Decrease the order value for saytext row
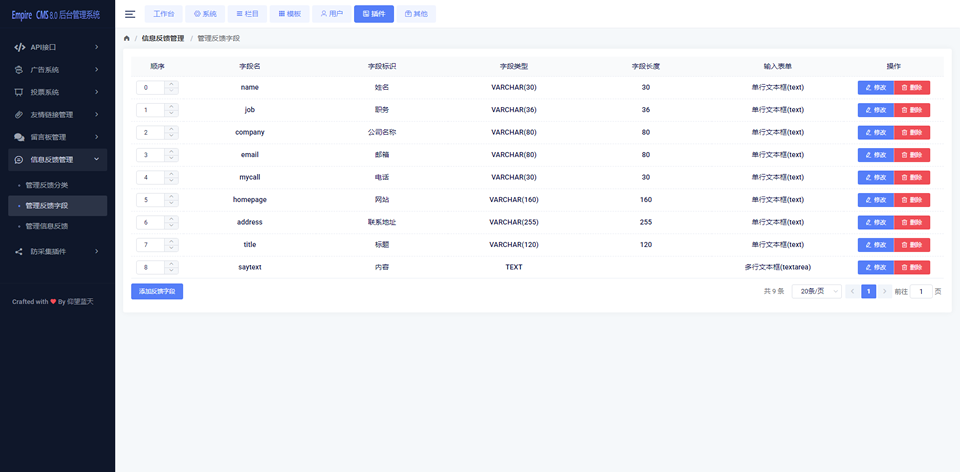 click(x=171, y=271)
